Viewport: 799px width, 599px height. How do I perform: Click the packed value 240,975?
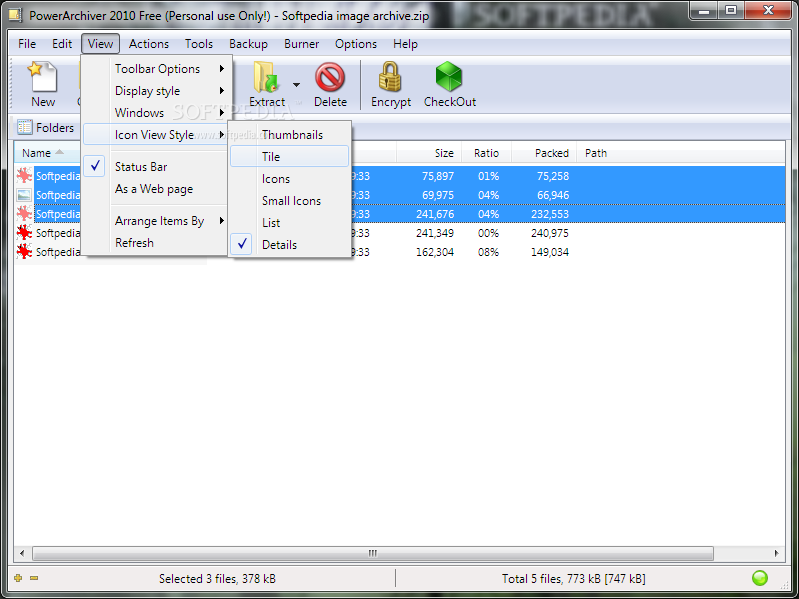(x=550, y=233)
